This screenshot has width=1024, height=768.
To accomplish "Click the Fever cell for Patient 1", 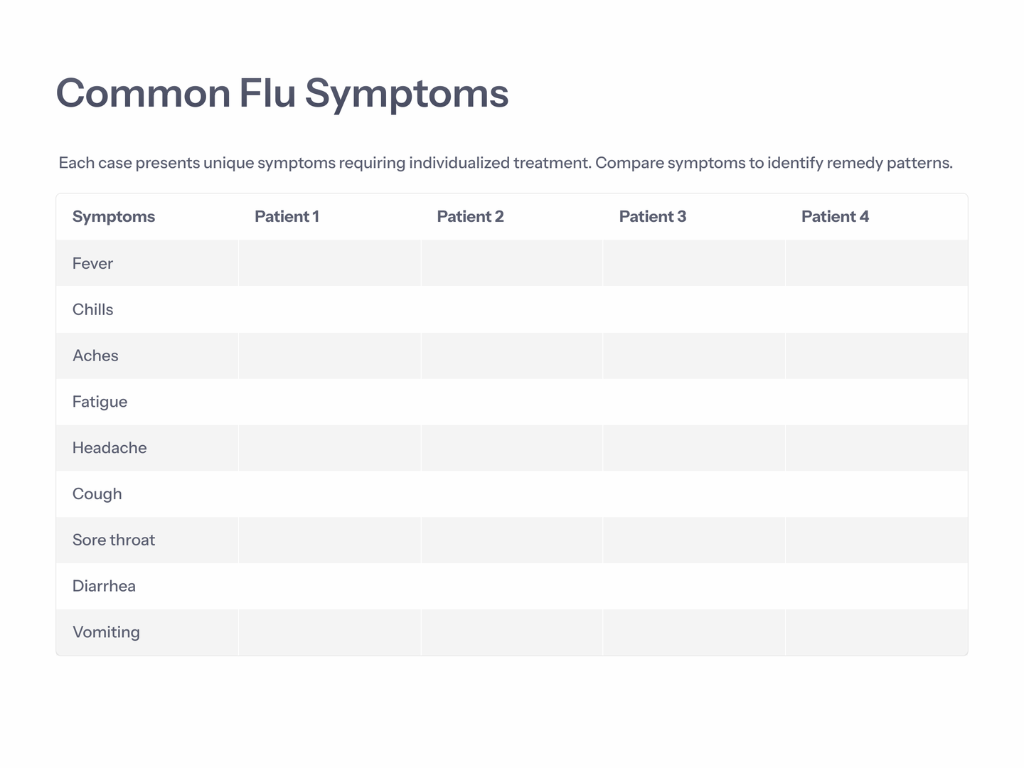I will [x=330, y=263].
